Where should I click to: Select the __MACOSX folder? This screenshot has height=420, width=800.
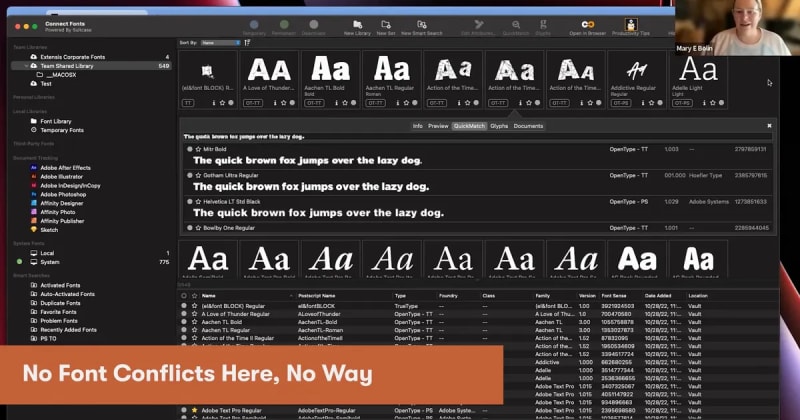click(x=61, y=75)
